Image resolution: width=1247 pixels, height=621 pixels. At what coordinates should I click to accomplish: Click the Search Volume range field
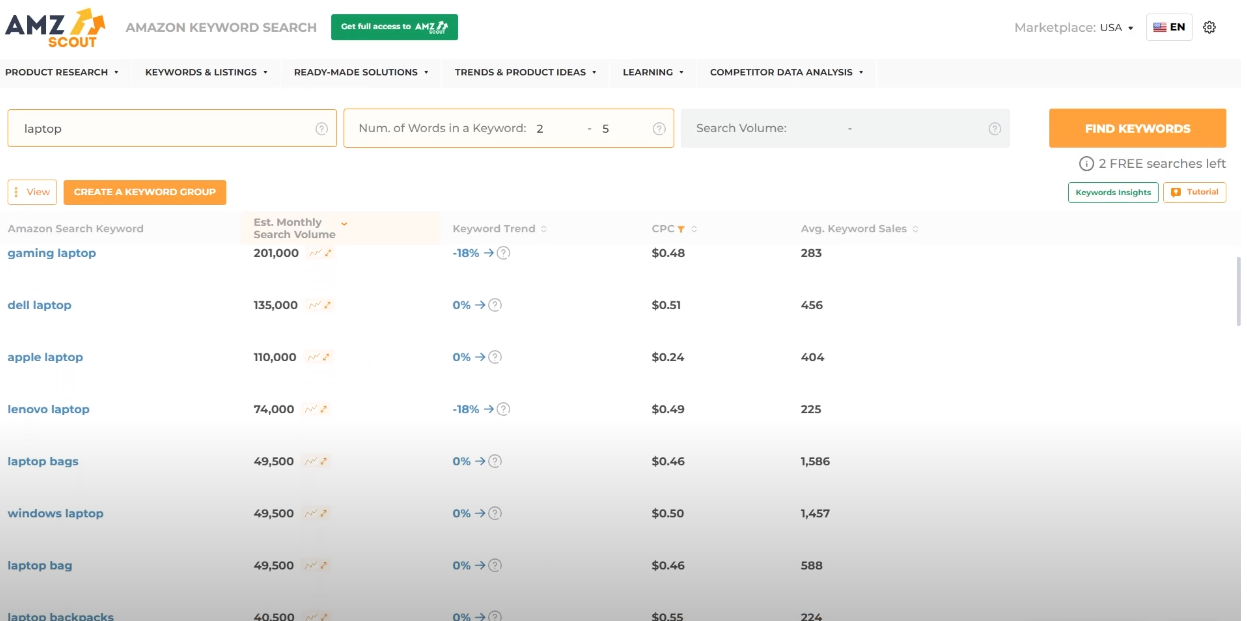[845, 129]
